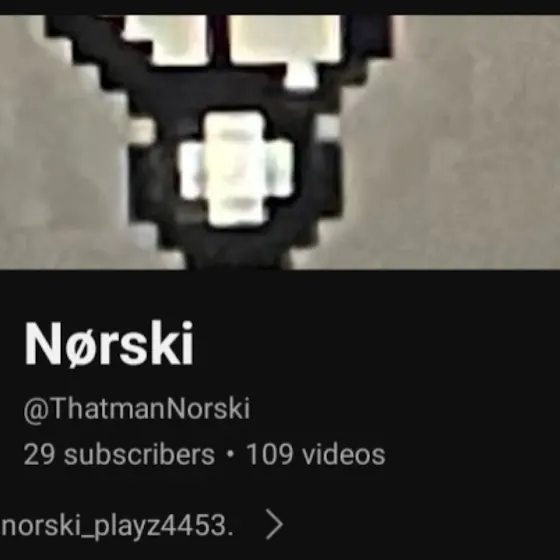Screen dimensions: 560x560
Task: Select the @ThatmanNorski handle text
Action: click(x=136, y=409)
